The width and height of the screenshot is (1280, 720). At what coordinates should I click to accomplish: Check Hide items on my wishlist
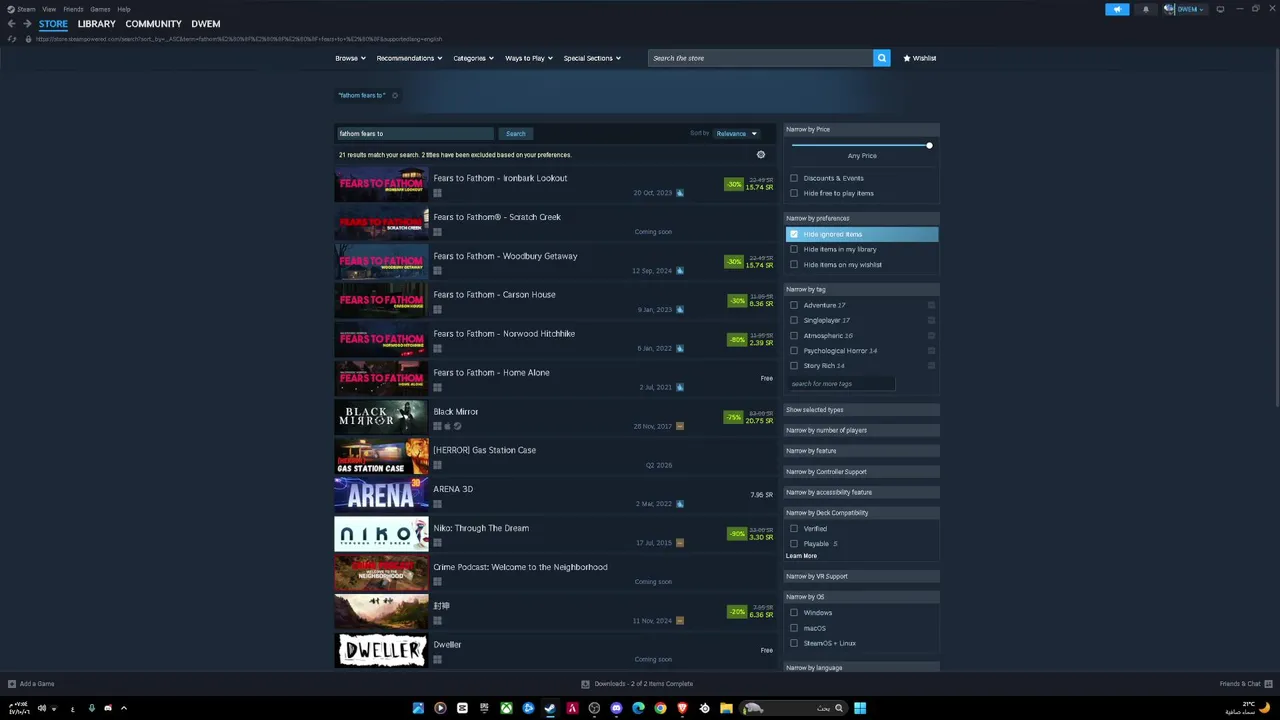tap(794, 265)
